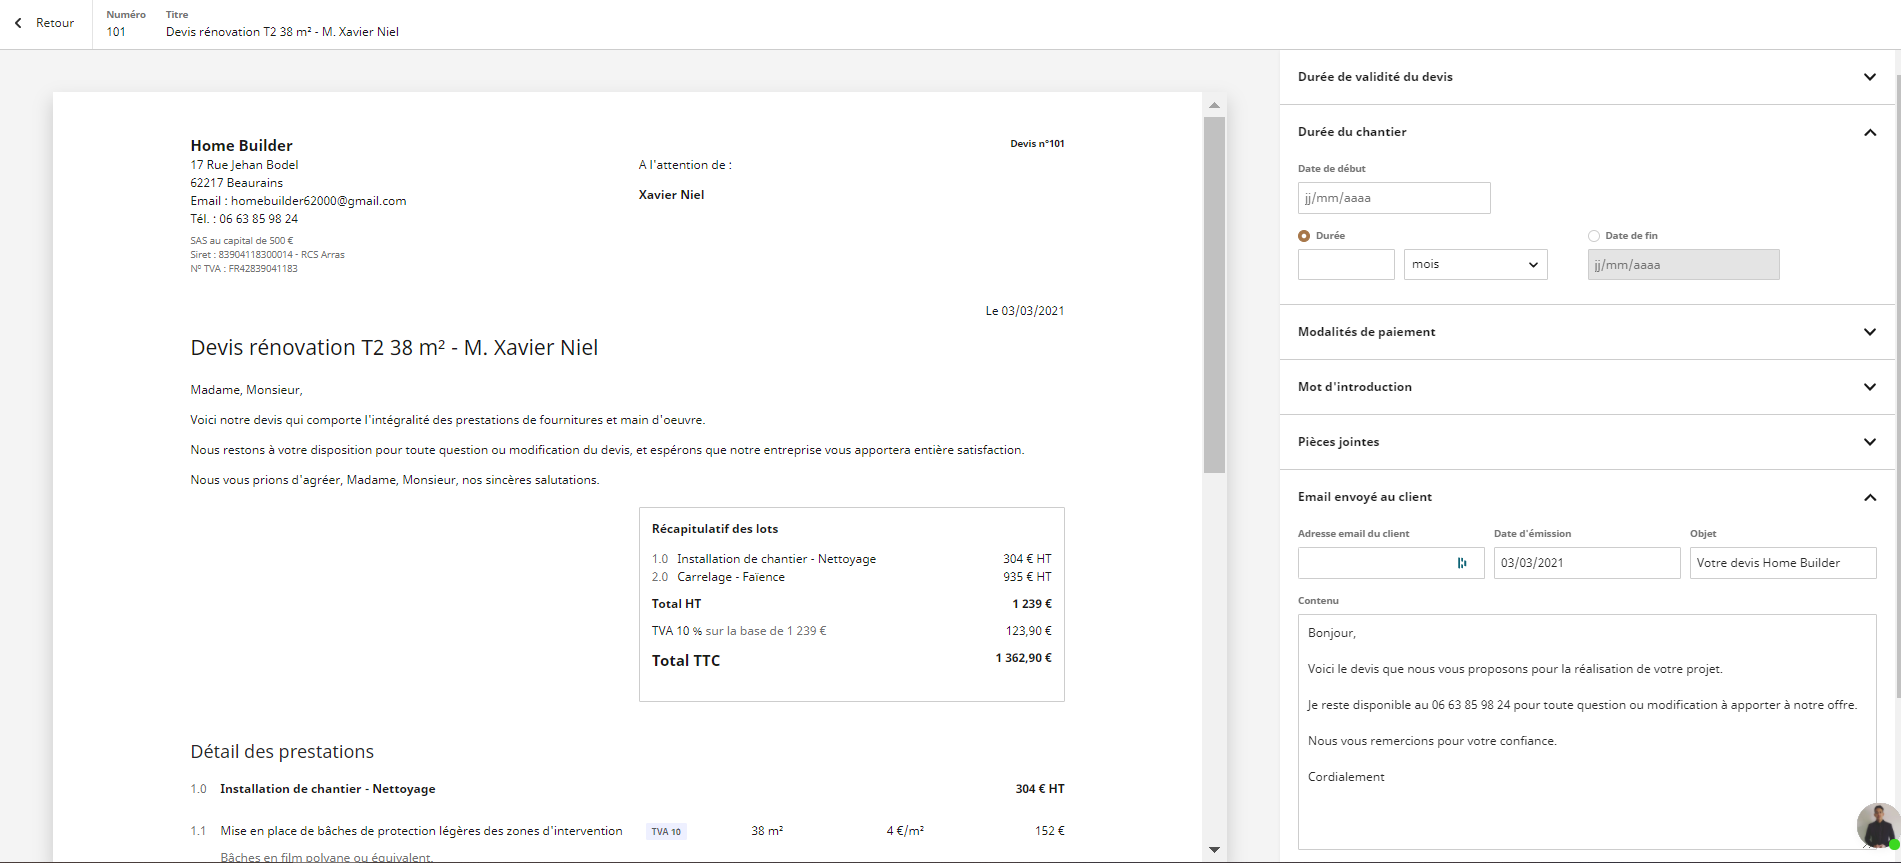Viewport: 1901px width, 863px height.
Task: Expand the Durée de validité du devis section
Action: pos(1869,77)
